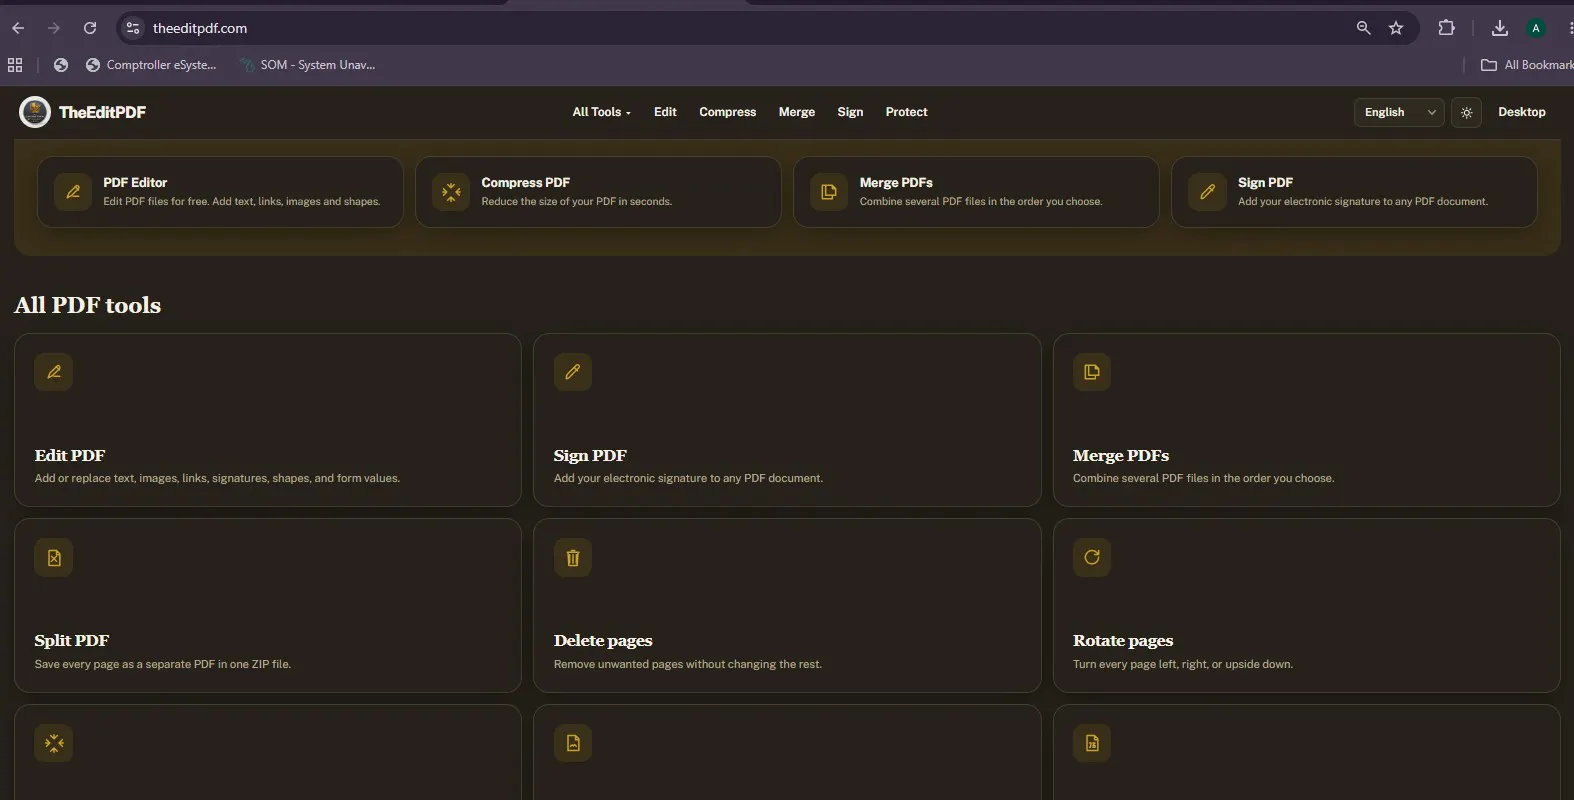Click the TheEditPDF brand name link
The image size is (1574, 800).
[102, 112]
